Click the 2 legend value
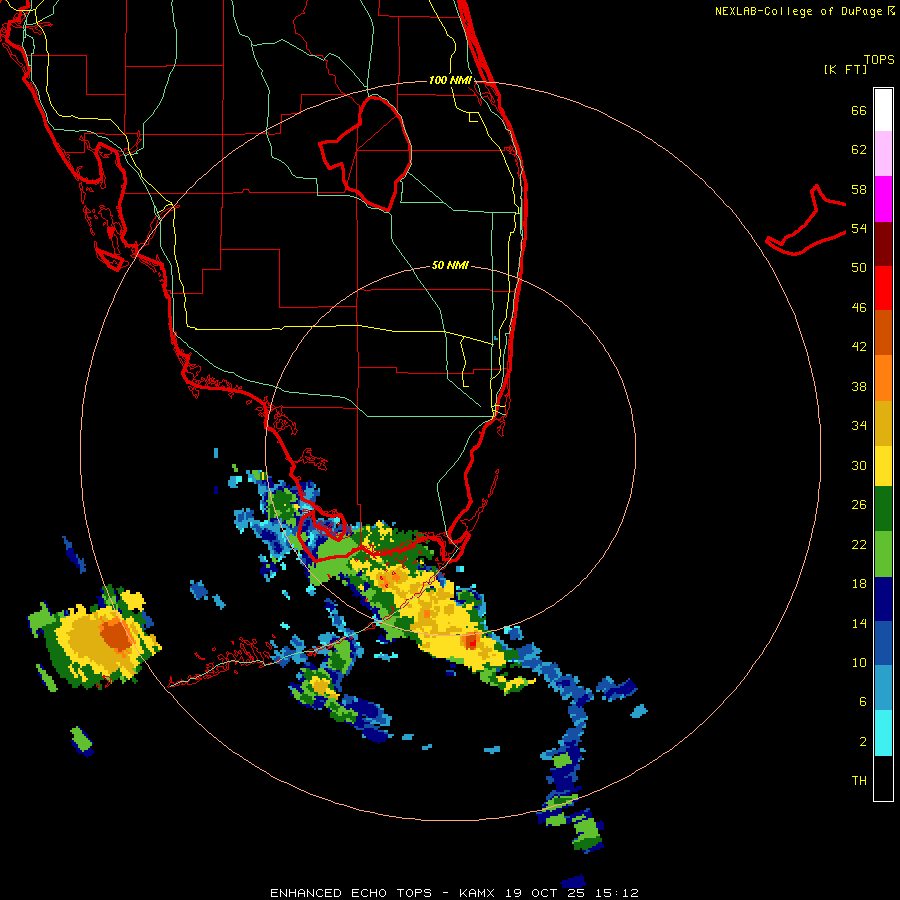Screen dimensions: 900x900 [x=863, y=741]
